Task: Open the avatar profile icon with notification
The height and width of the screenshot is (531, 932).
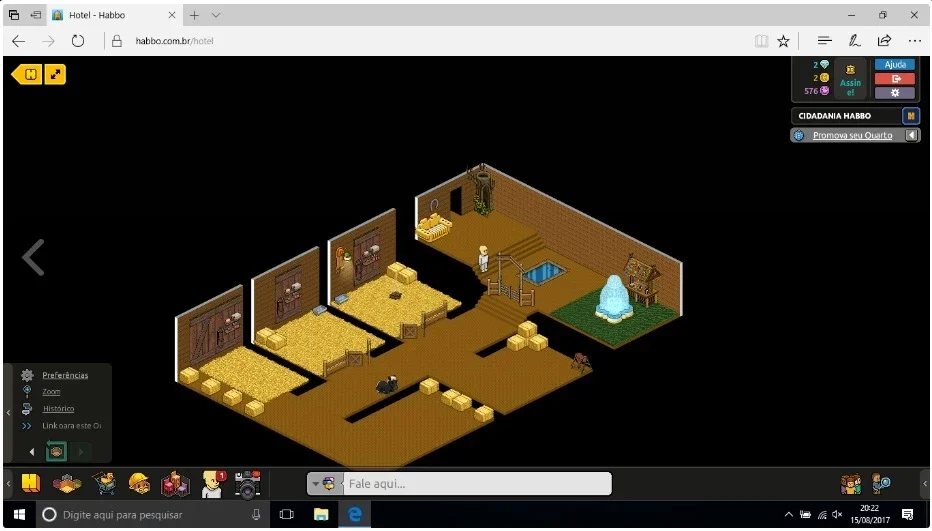Action: (213, 484)
